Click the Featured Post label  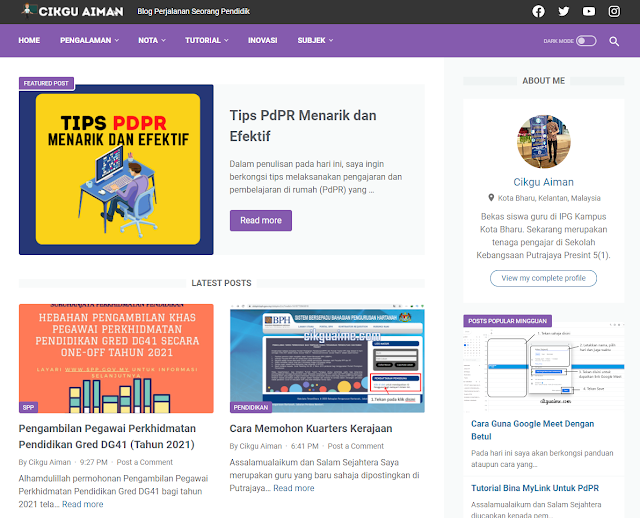(x=46, y=83)
